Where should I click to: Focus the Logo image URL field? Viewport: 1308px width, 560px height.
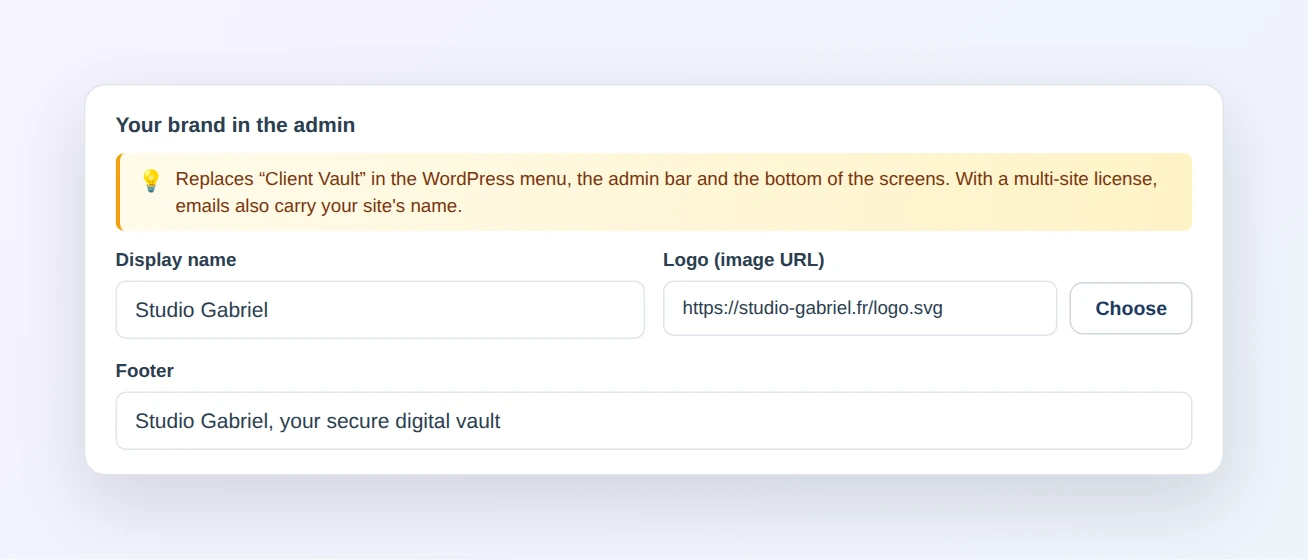tap(860, 308)
